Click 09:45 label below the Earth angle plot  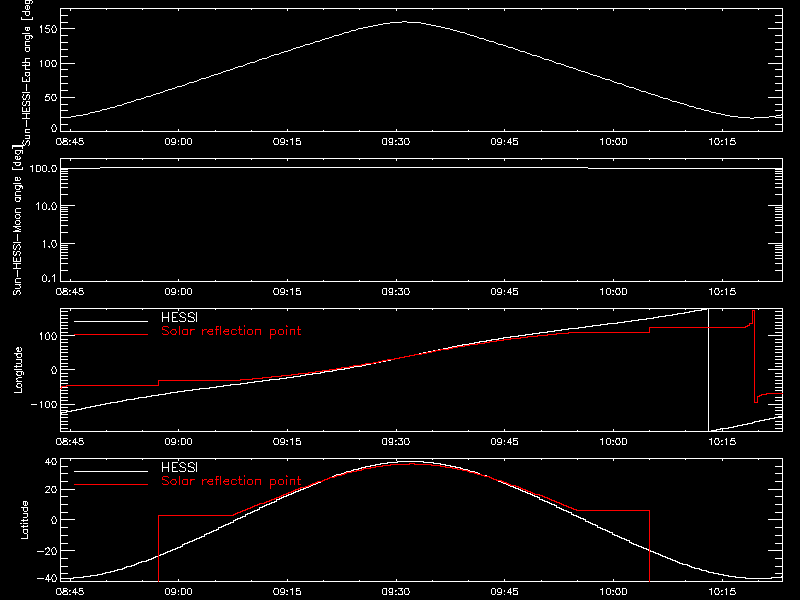504,142
